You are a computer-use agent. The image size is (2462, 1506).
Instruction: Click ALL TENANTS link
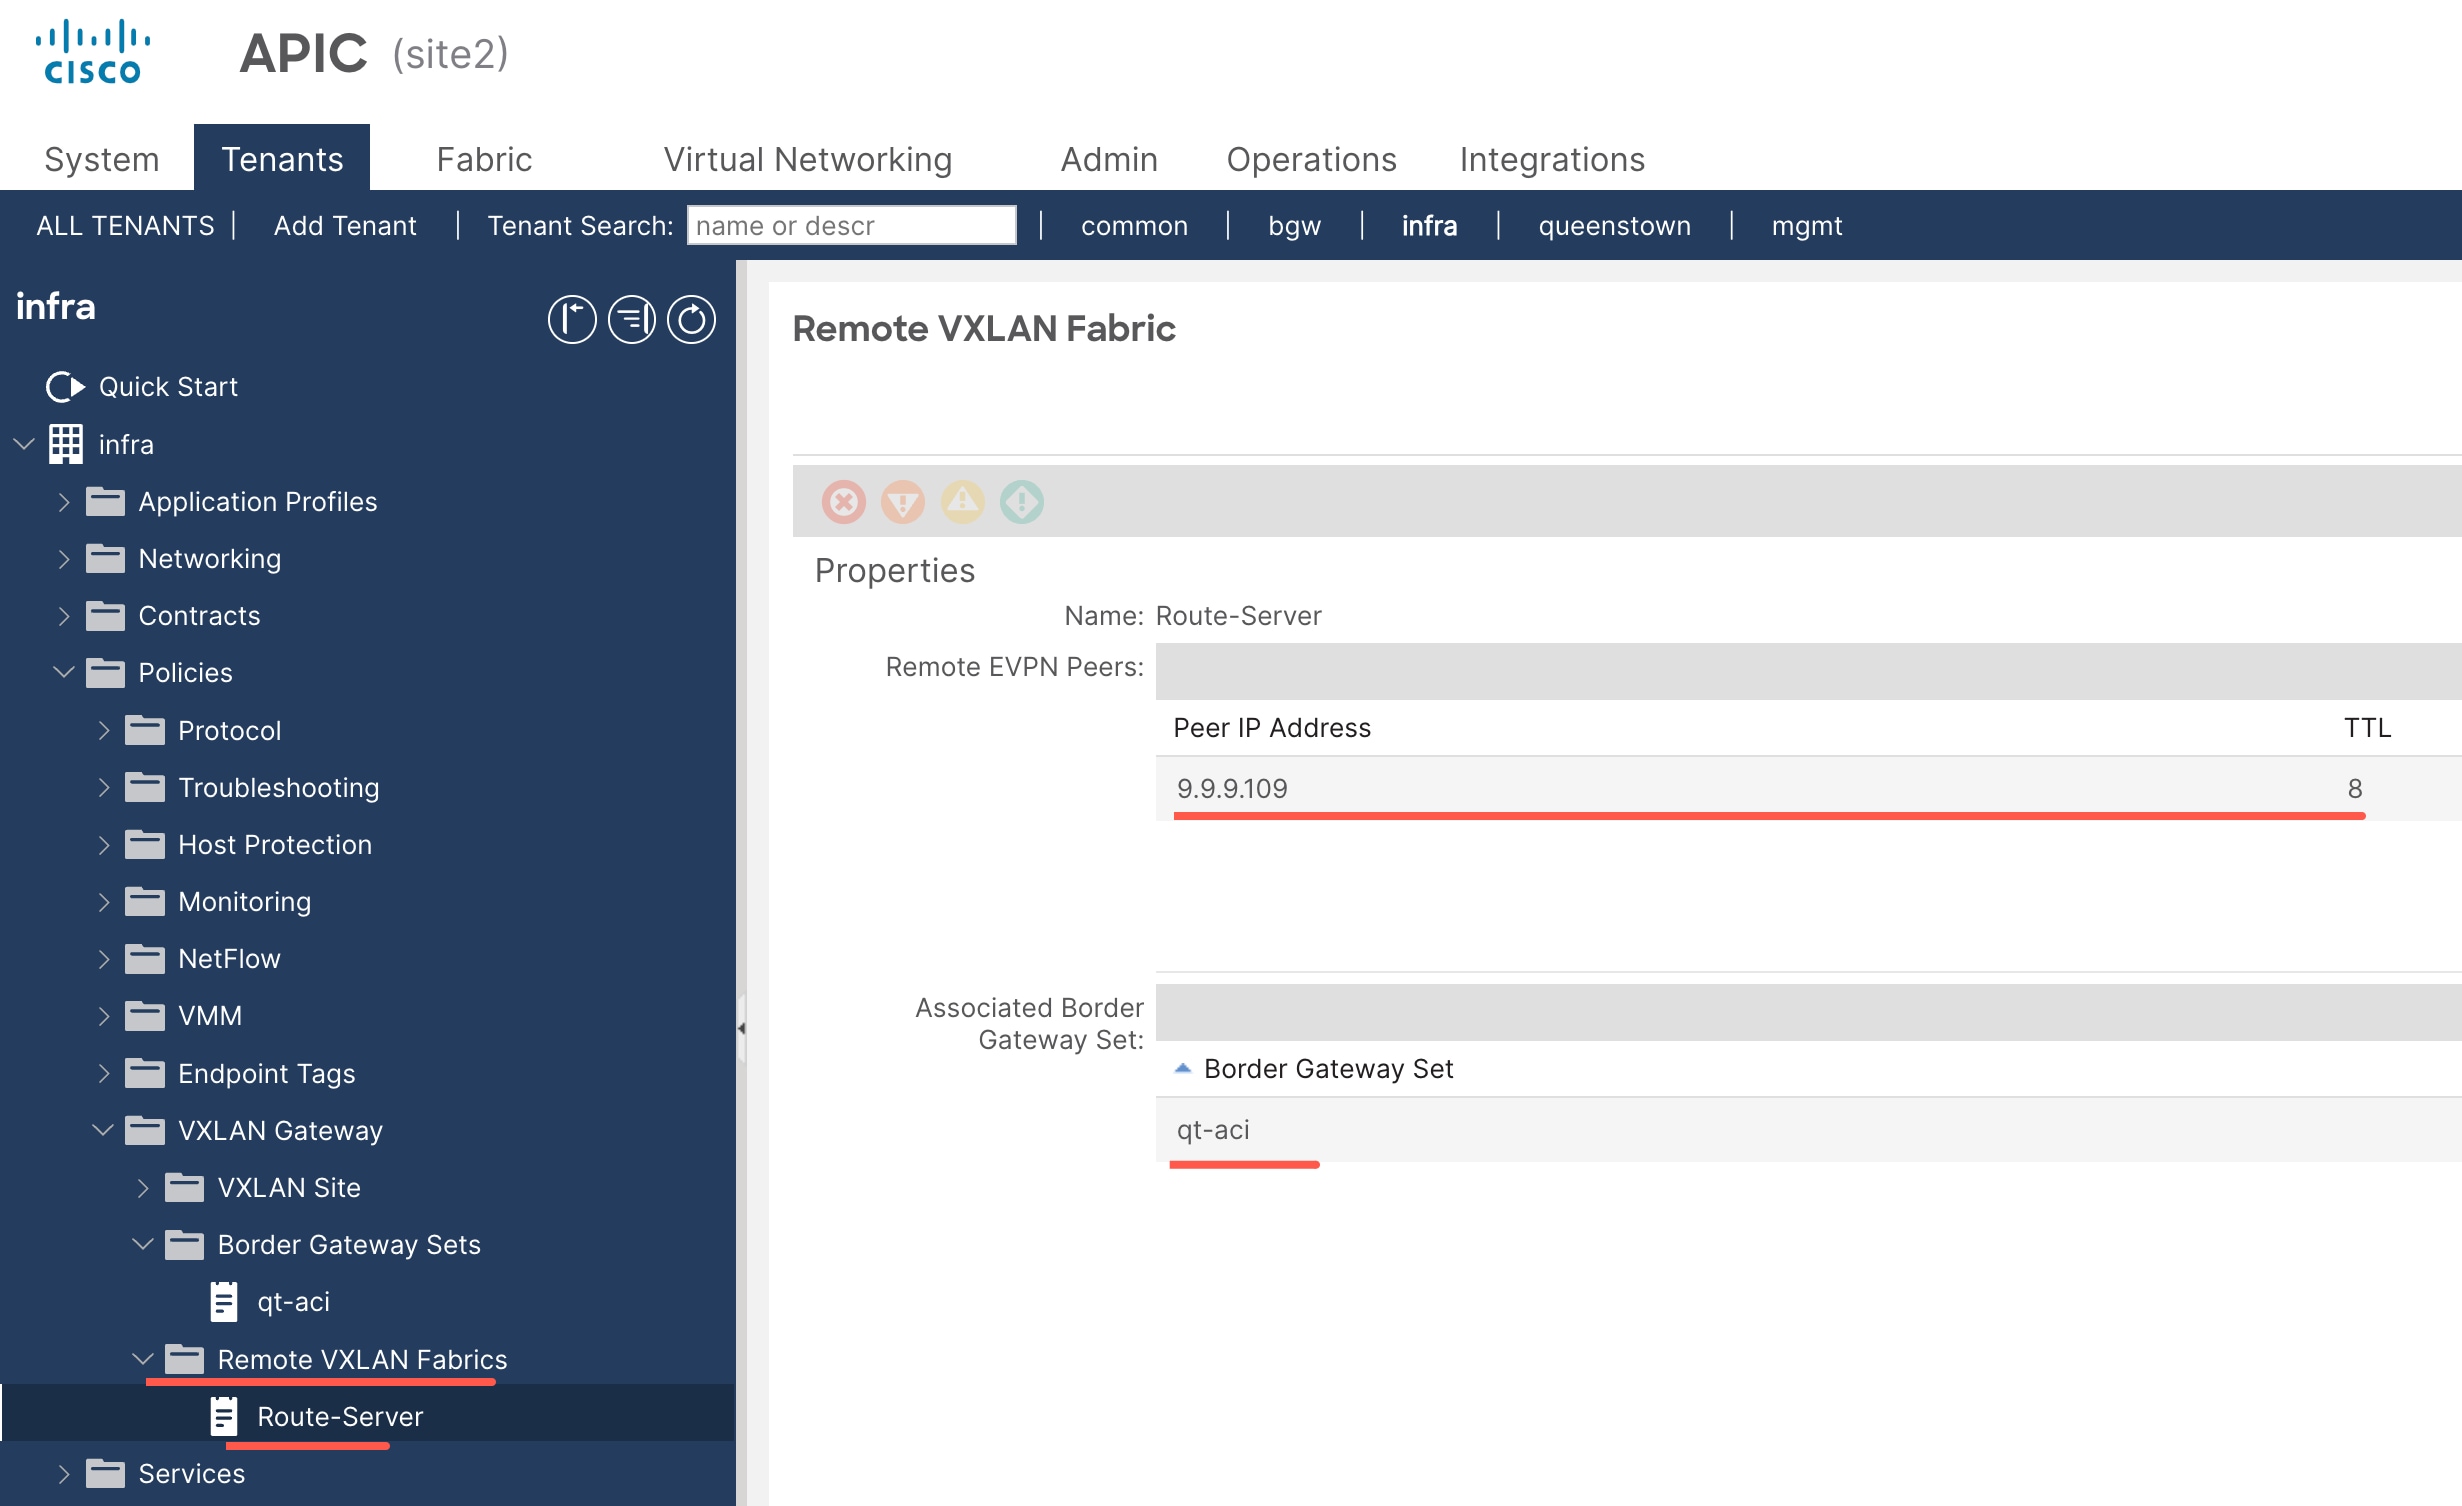click(x=125, y=225)
